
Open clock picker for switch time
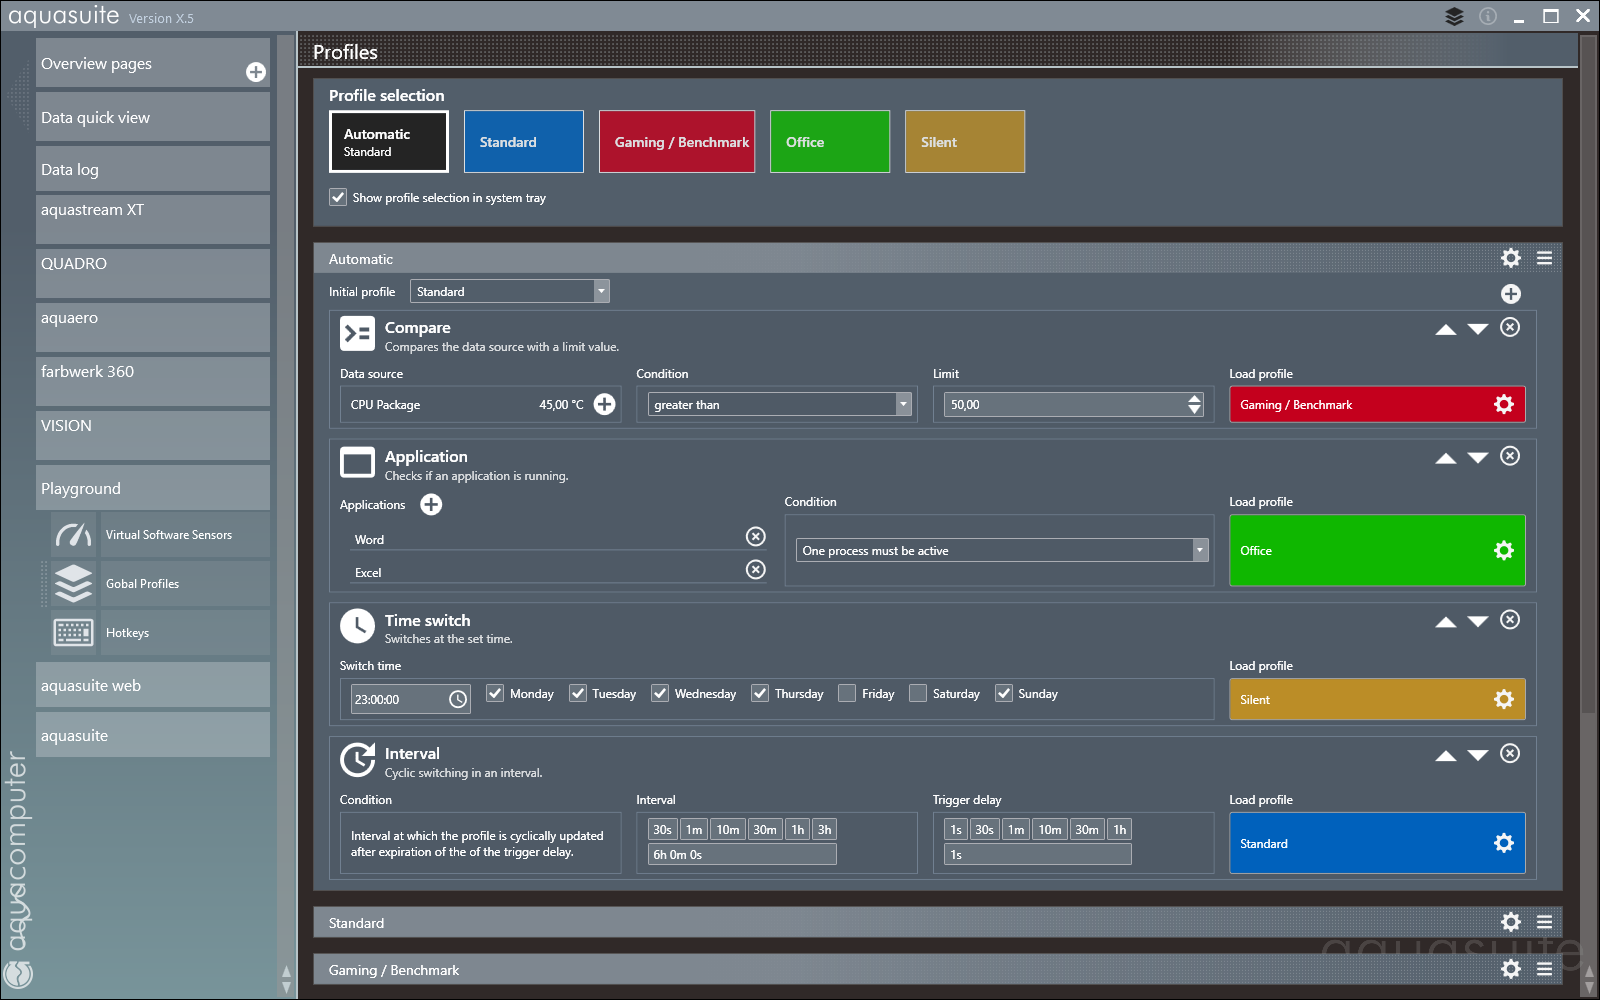(x=458, y=699)
